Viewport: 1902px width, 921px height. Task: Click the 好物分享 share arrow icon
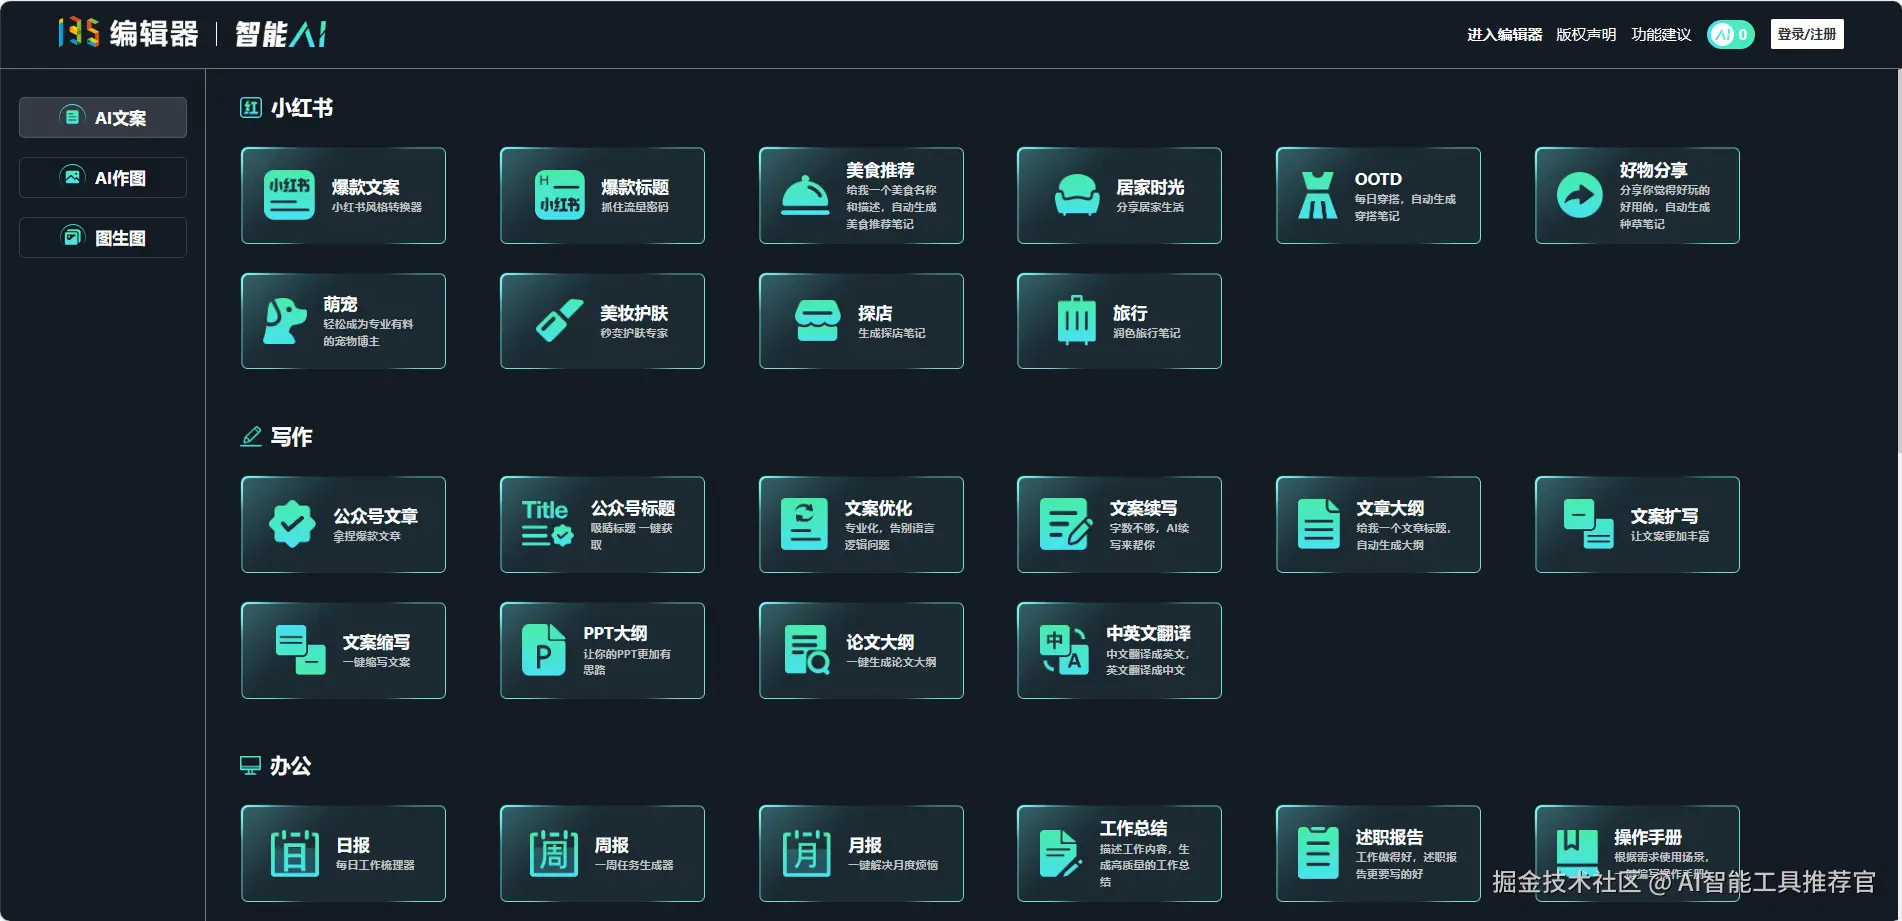pos(1580,195)
